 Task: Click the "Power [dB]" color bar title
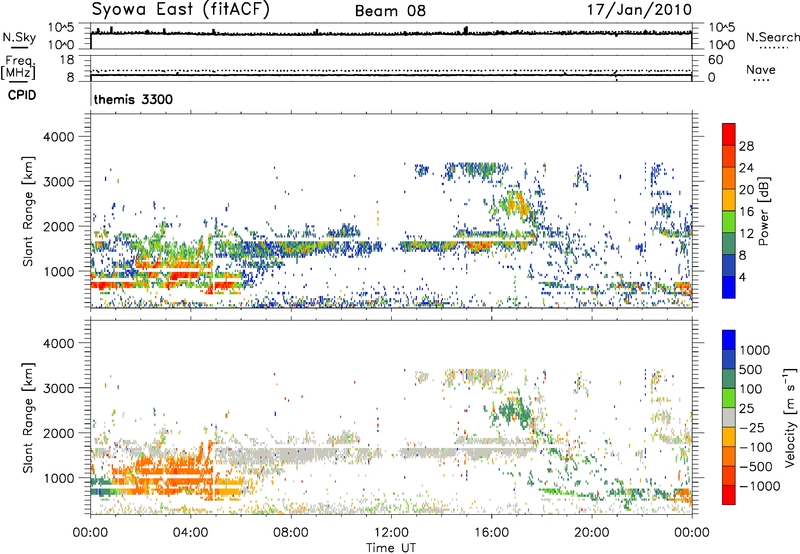point(763,211)
